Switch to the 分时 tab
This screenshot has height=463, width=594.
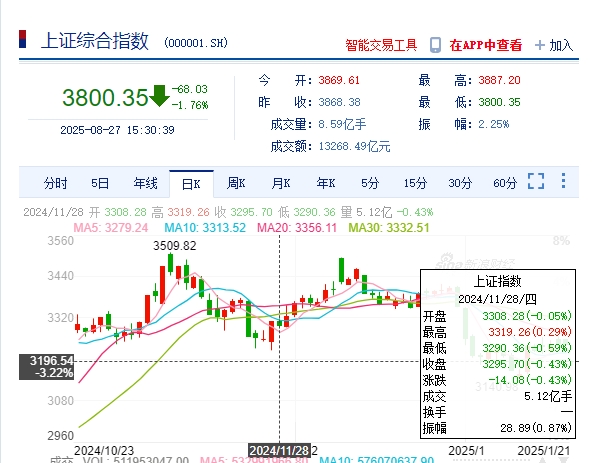coord(55,183)
